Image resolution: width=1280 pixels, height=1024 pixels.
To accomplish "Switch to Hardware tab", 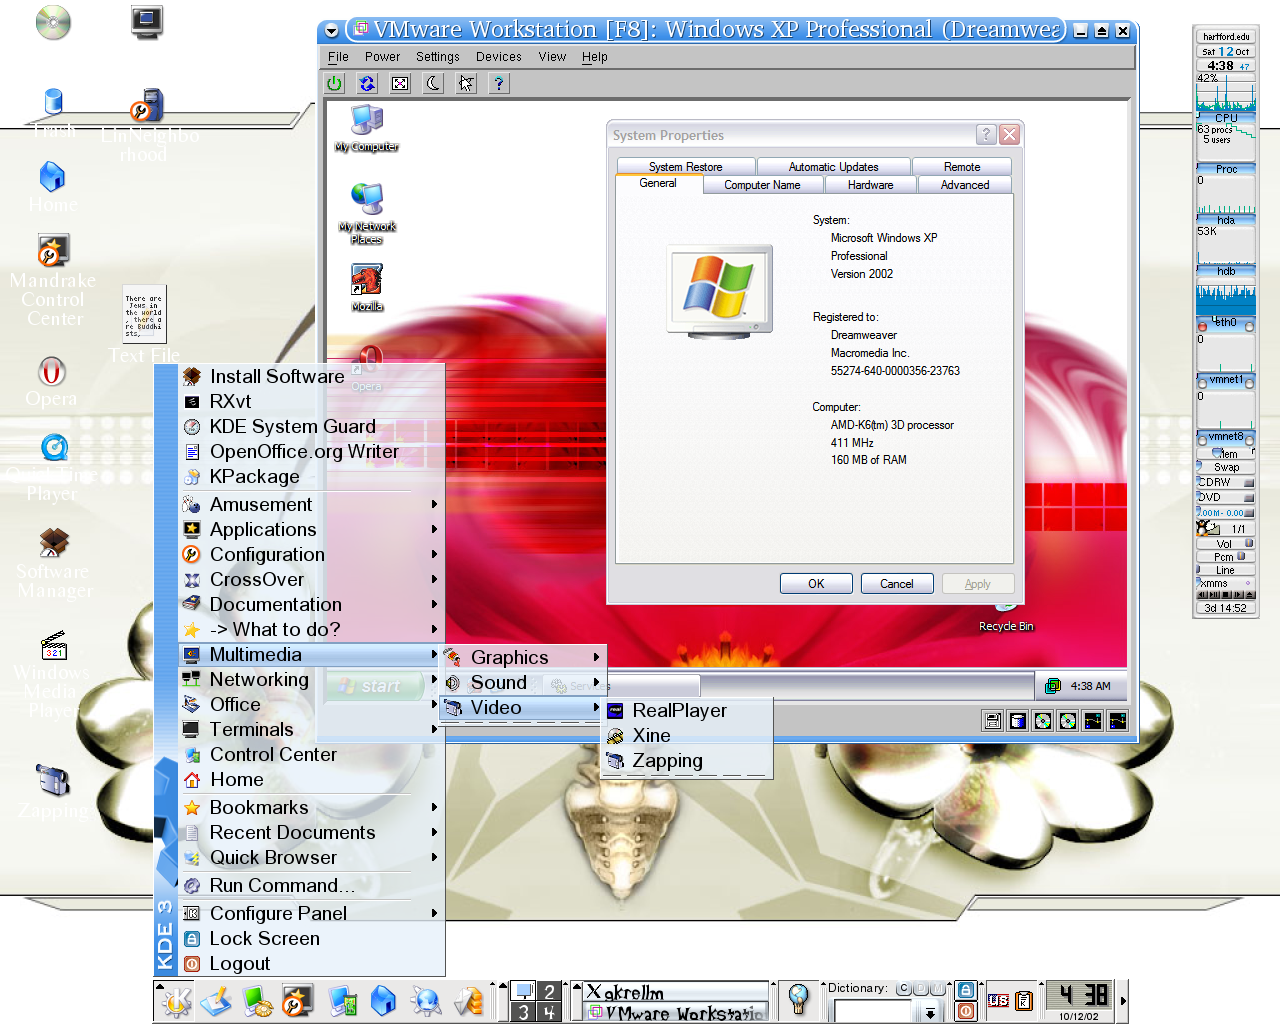I will point(871,185).
